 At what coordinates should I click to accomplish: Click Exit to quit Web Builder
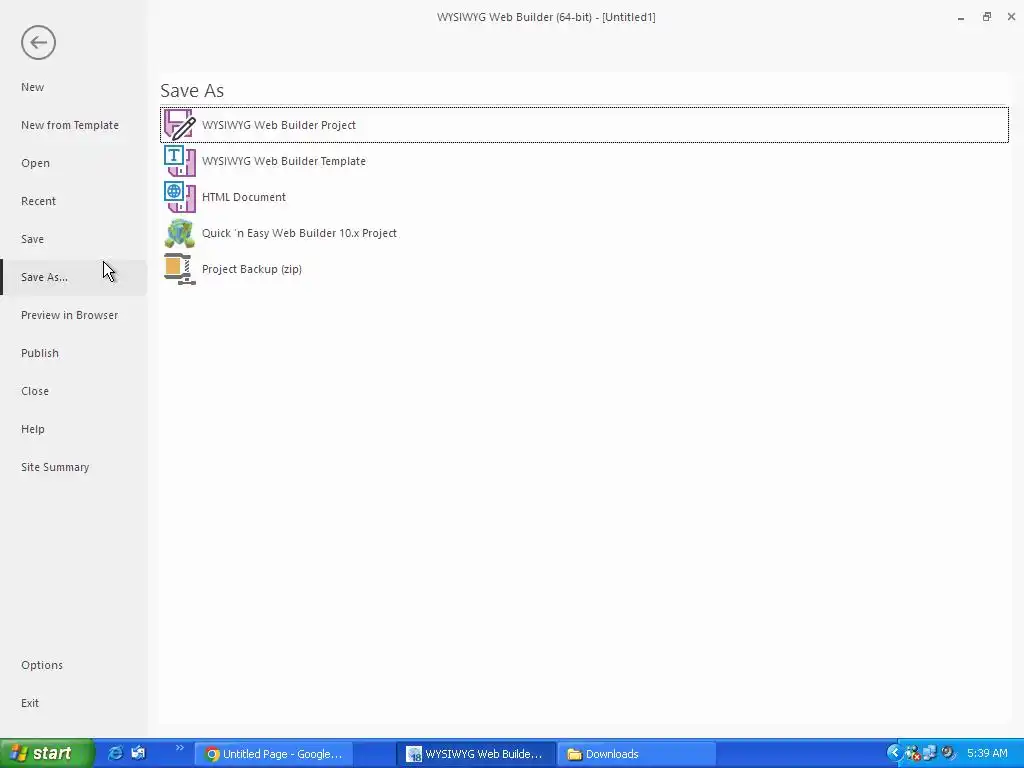[30, 703]
